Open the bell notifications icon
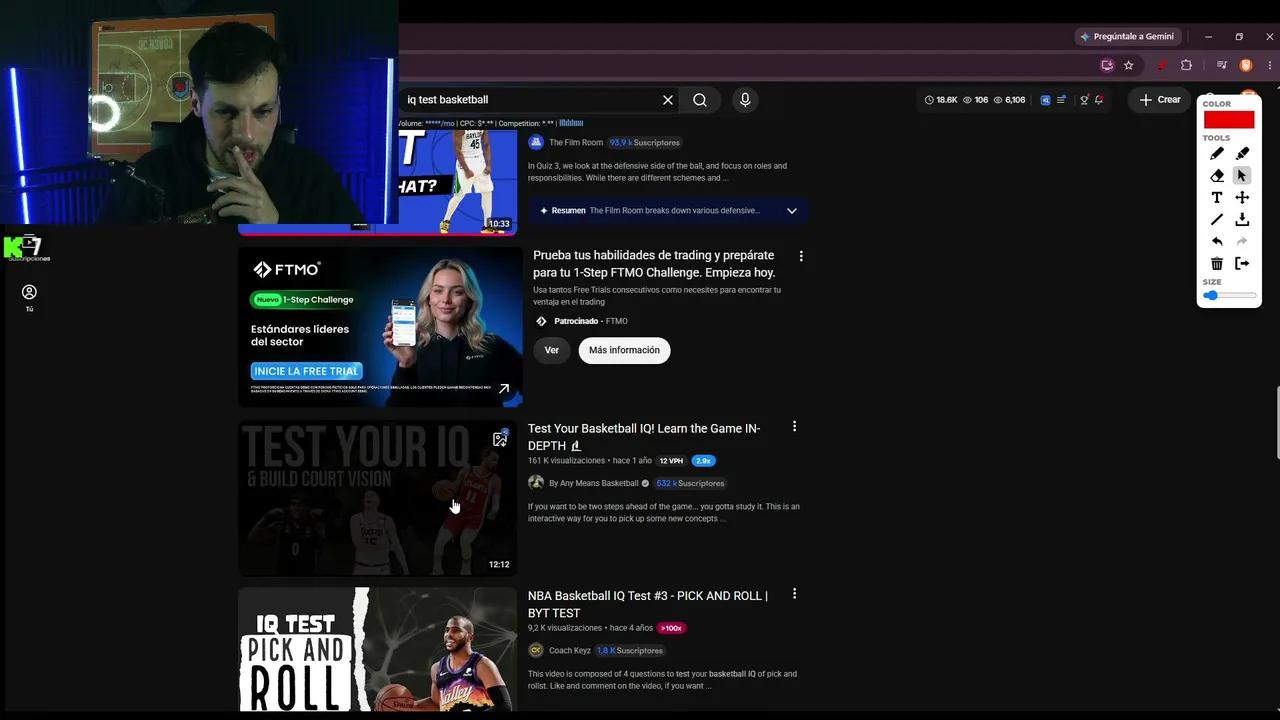Image resolution: width=1280 pixels, height=720 pixels. point(1099,100)
